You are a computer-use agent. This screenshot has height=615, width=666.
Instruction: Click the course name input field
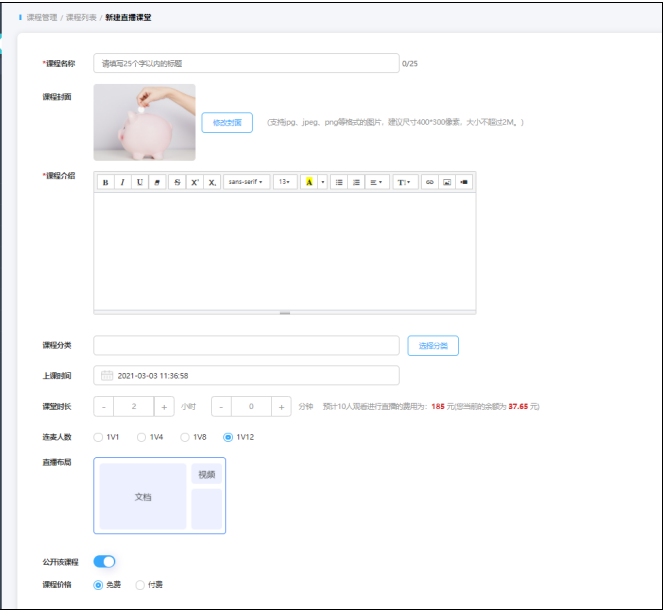click(246, 63)
